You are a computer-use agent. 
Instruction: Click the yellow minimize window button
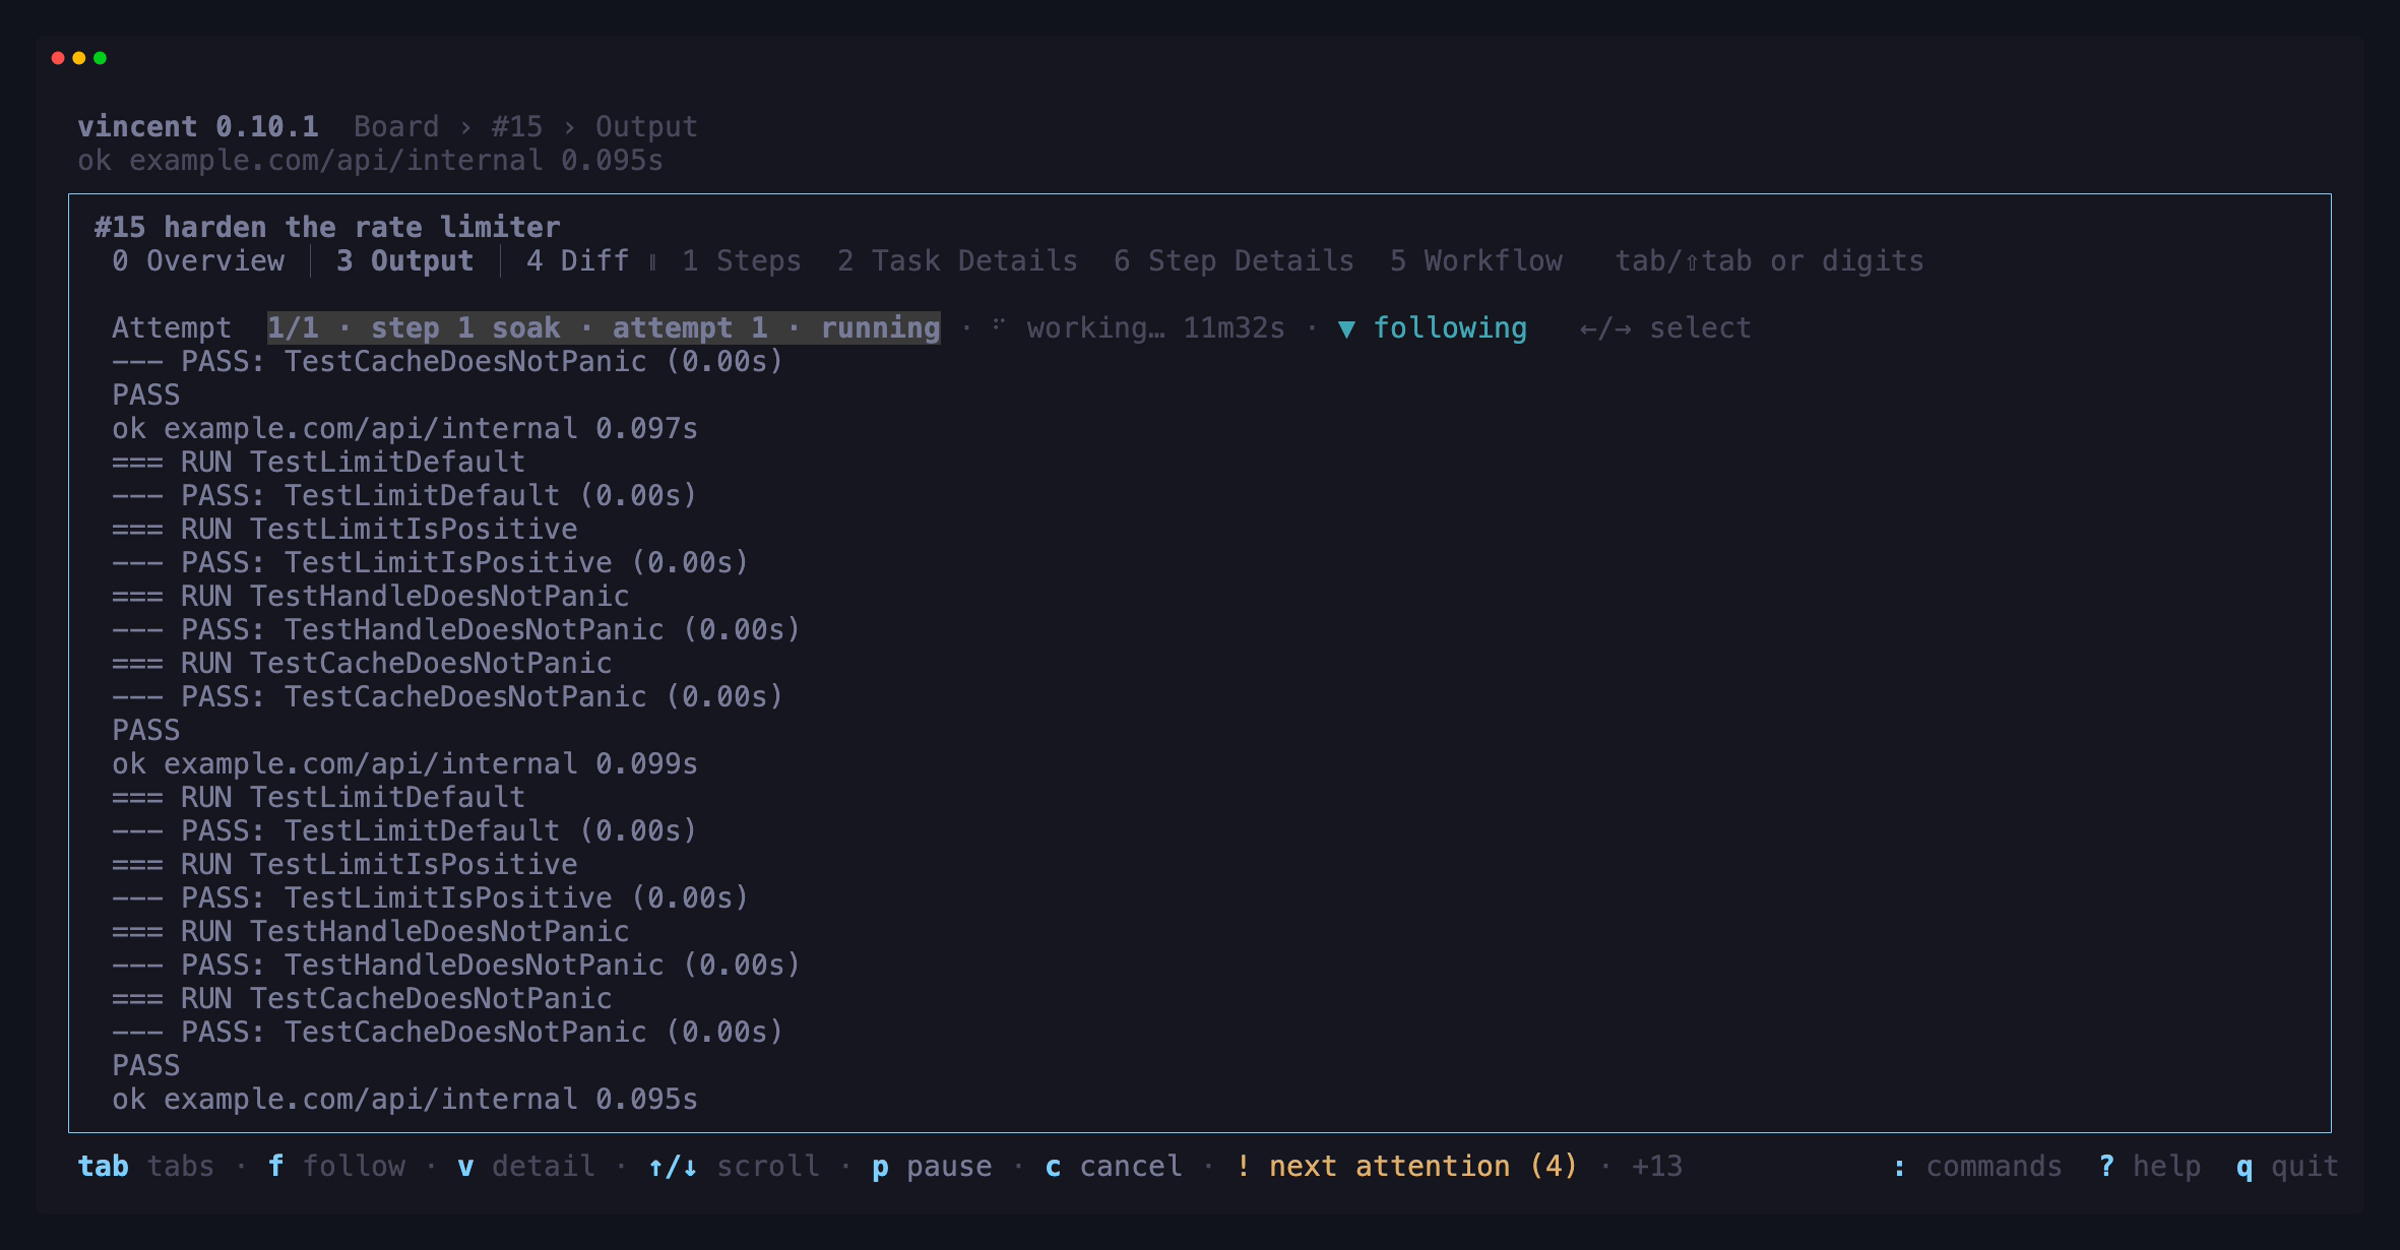coord(79,58)
